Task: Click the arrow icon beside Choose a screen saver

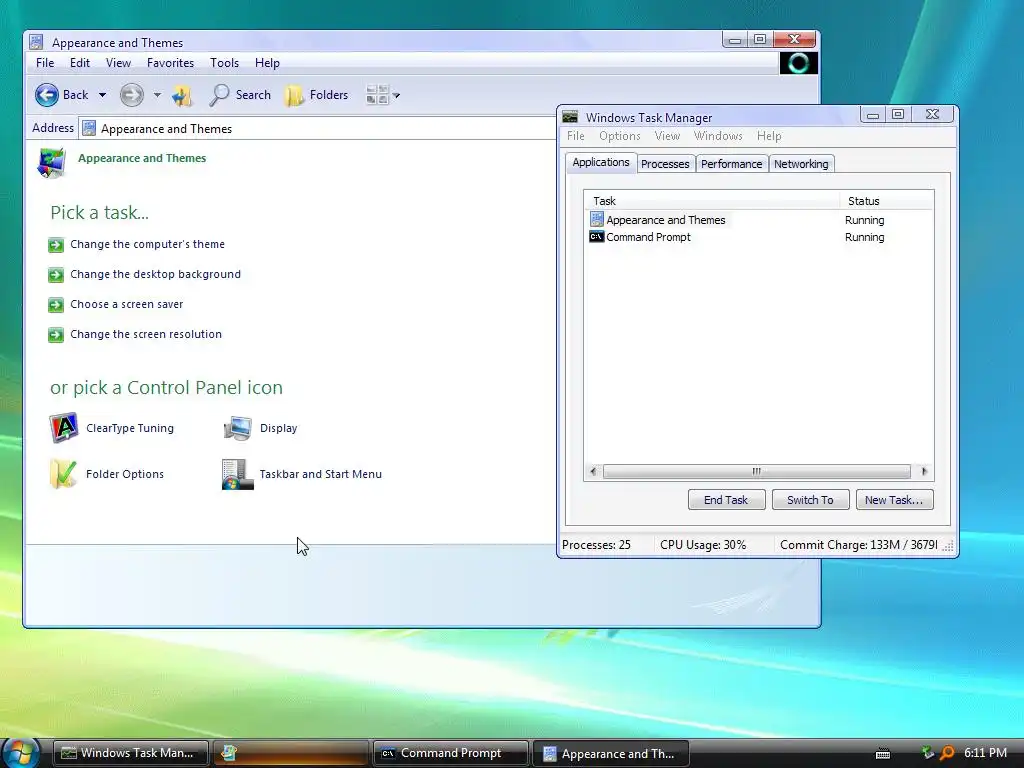Action: click(56, 305)
